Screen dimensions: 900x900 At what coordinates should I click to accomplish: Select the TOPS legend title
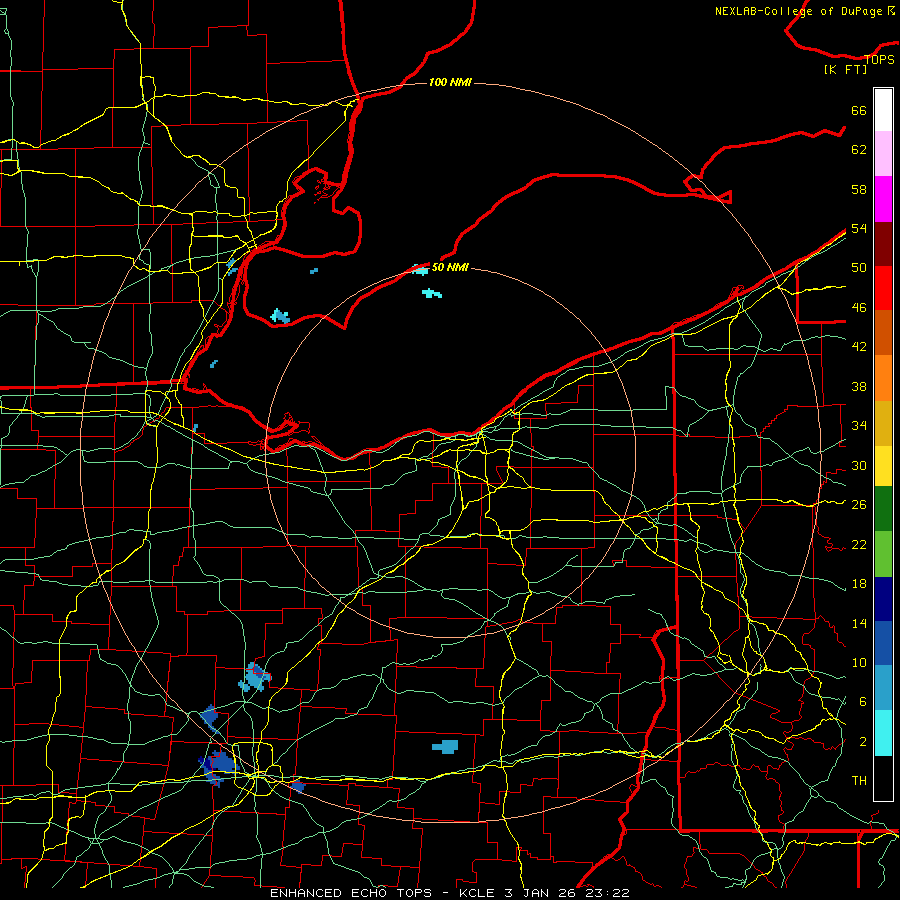[879, 60]
